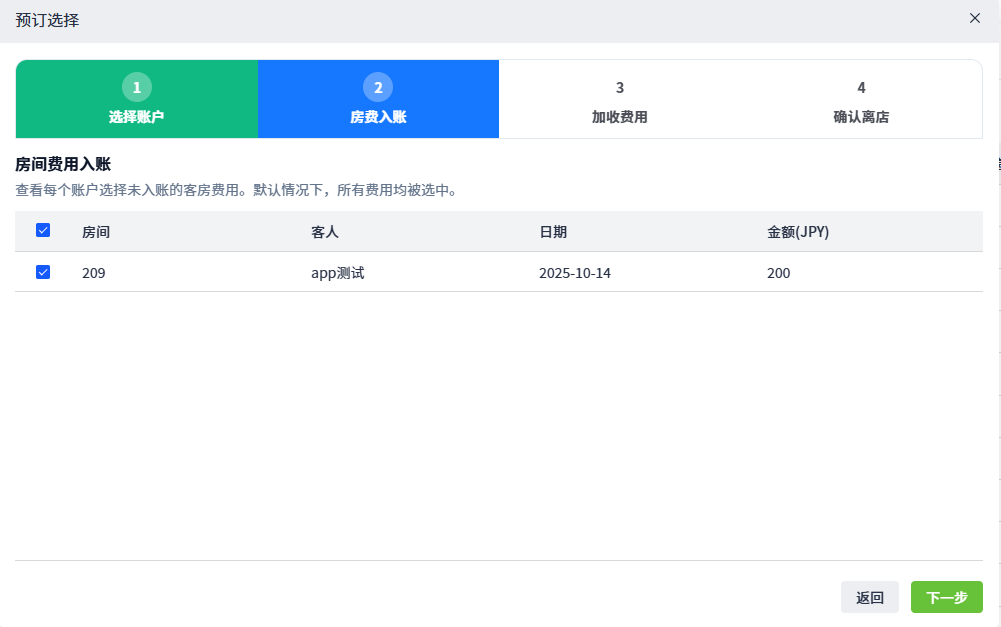The image size is (1001, 627).
Task: Close the 预订选择 dialog with X
Action: tap(975, 18)
